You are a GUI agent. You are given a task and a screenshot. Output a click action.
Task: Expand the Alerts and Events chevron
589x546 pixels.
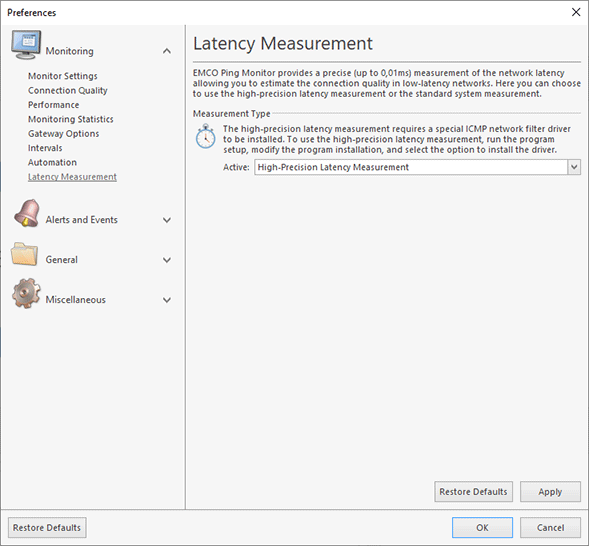pos(167,220)
